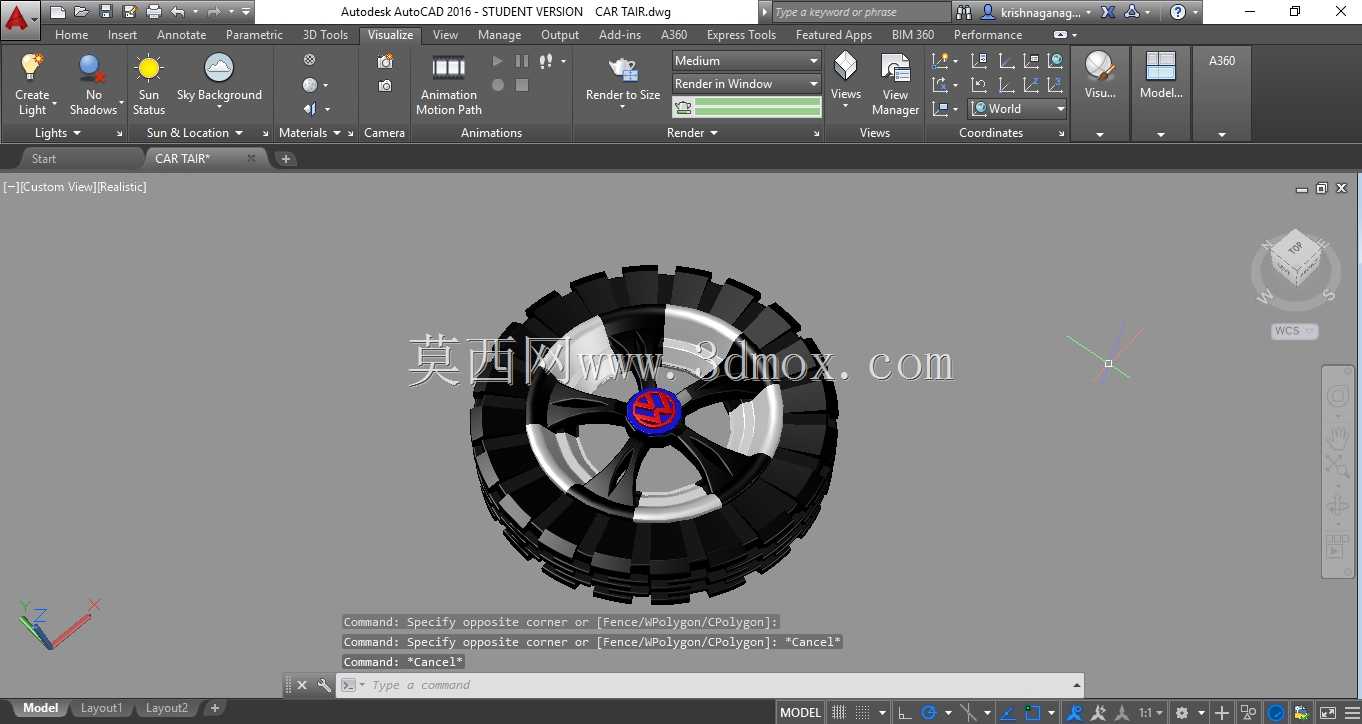This screenshot has width=1362, height=724.
Task: Open the Full Navigation Wheel
Action: (x=1337, y=397)
